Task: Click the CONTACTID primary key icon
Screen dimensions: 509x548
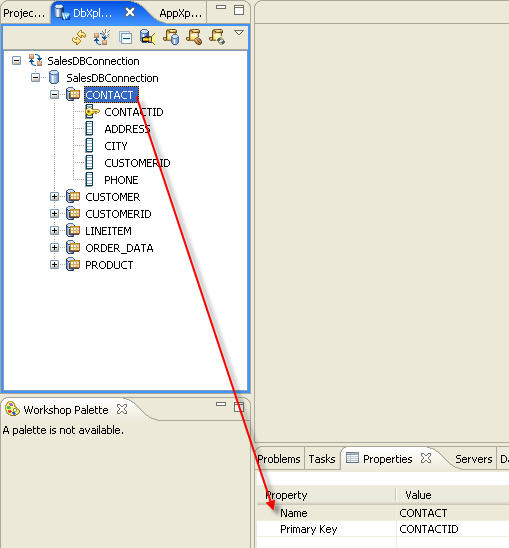Action: coord(92,111)
